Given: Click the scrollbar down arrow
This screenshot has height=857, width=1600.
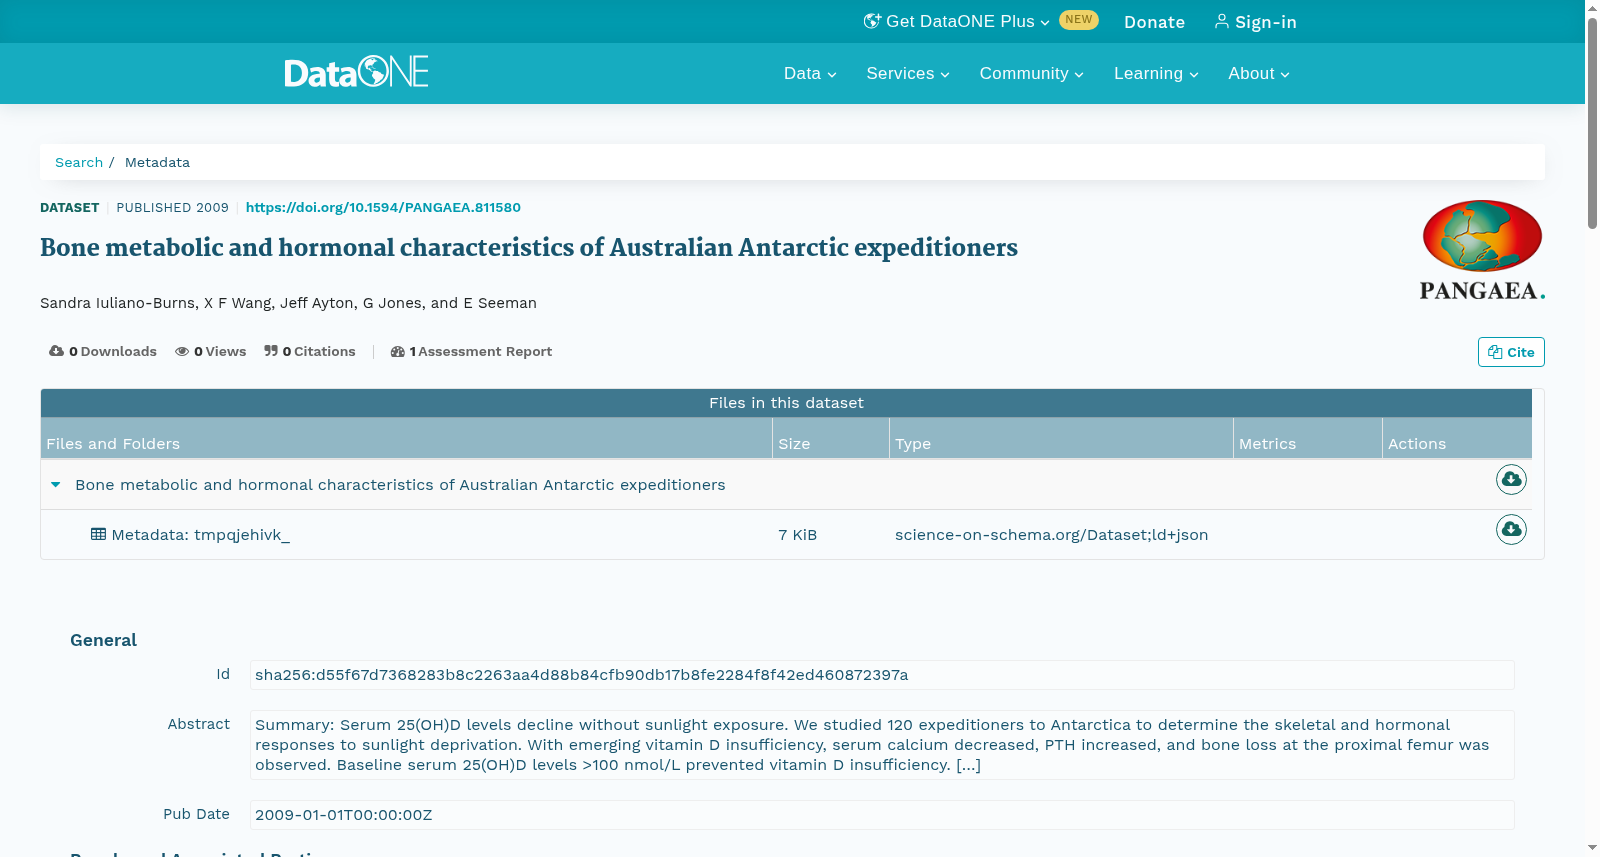Looking at the screenshot, I should tap(1592, 848).
